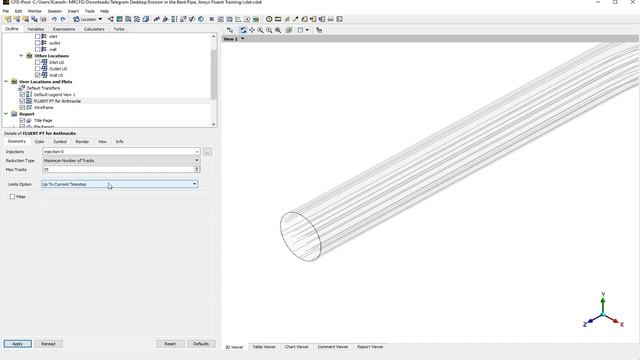
Task: Click the Save Picture camera icon
Action: pos(43,19)
